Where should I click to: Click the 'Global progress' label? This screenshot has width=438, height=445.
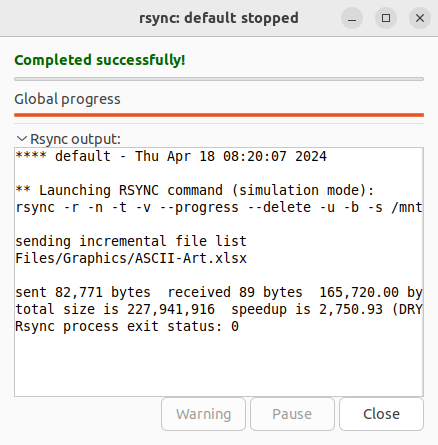coord(67,99)
